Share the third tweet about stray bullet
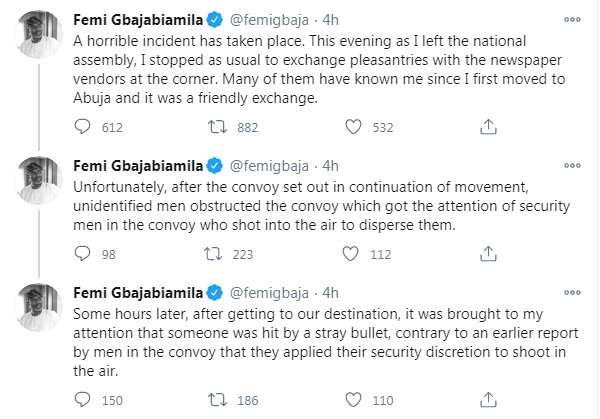This screenshot has height=419, width=600. coord(486,400)
